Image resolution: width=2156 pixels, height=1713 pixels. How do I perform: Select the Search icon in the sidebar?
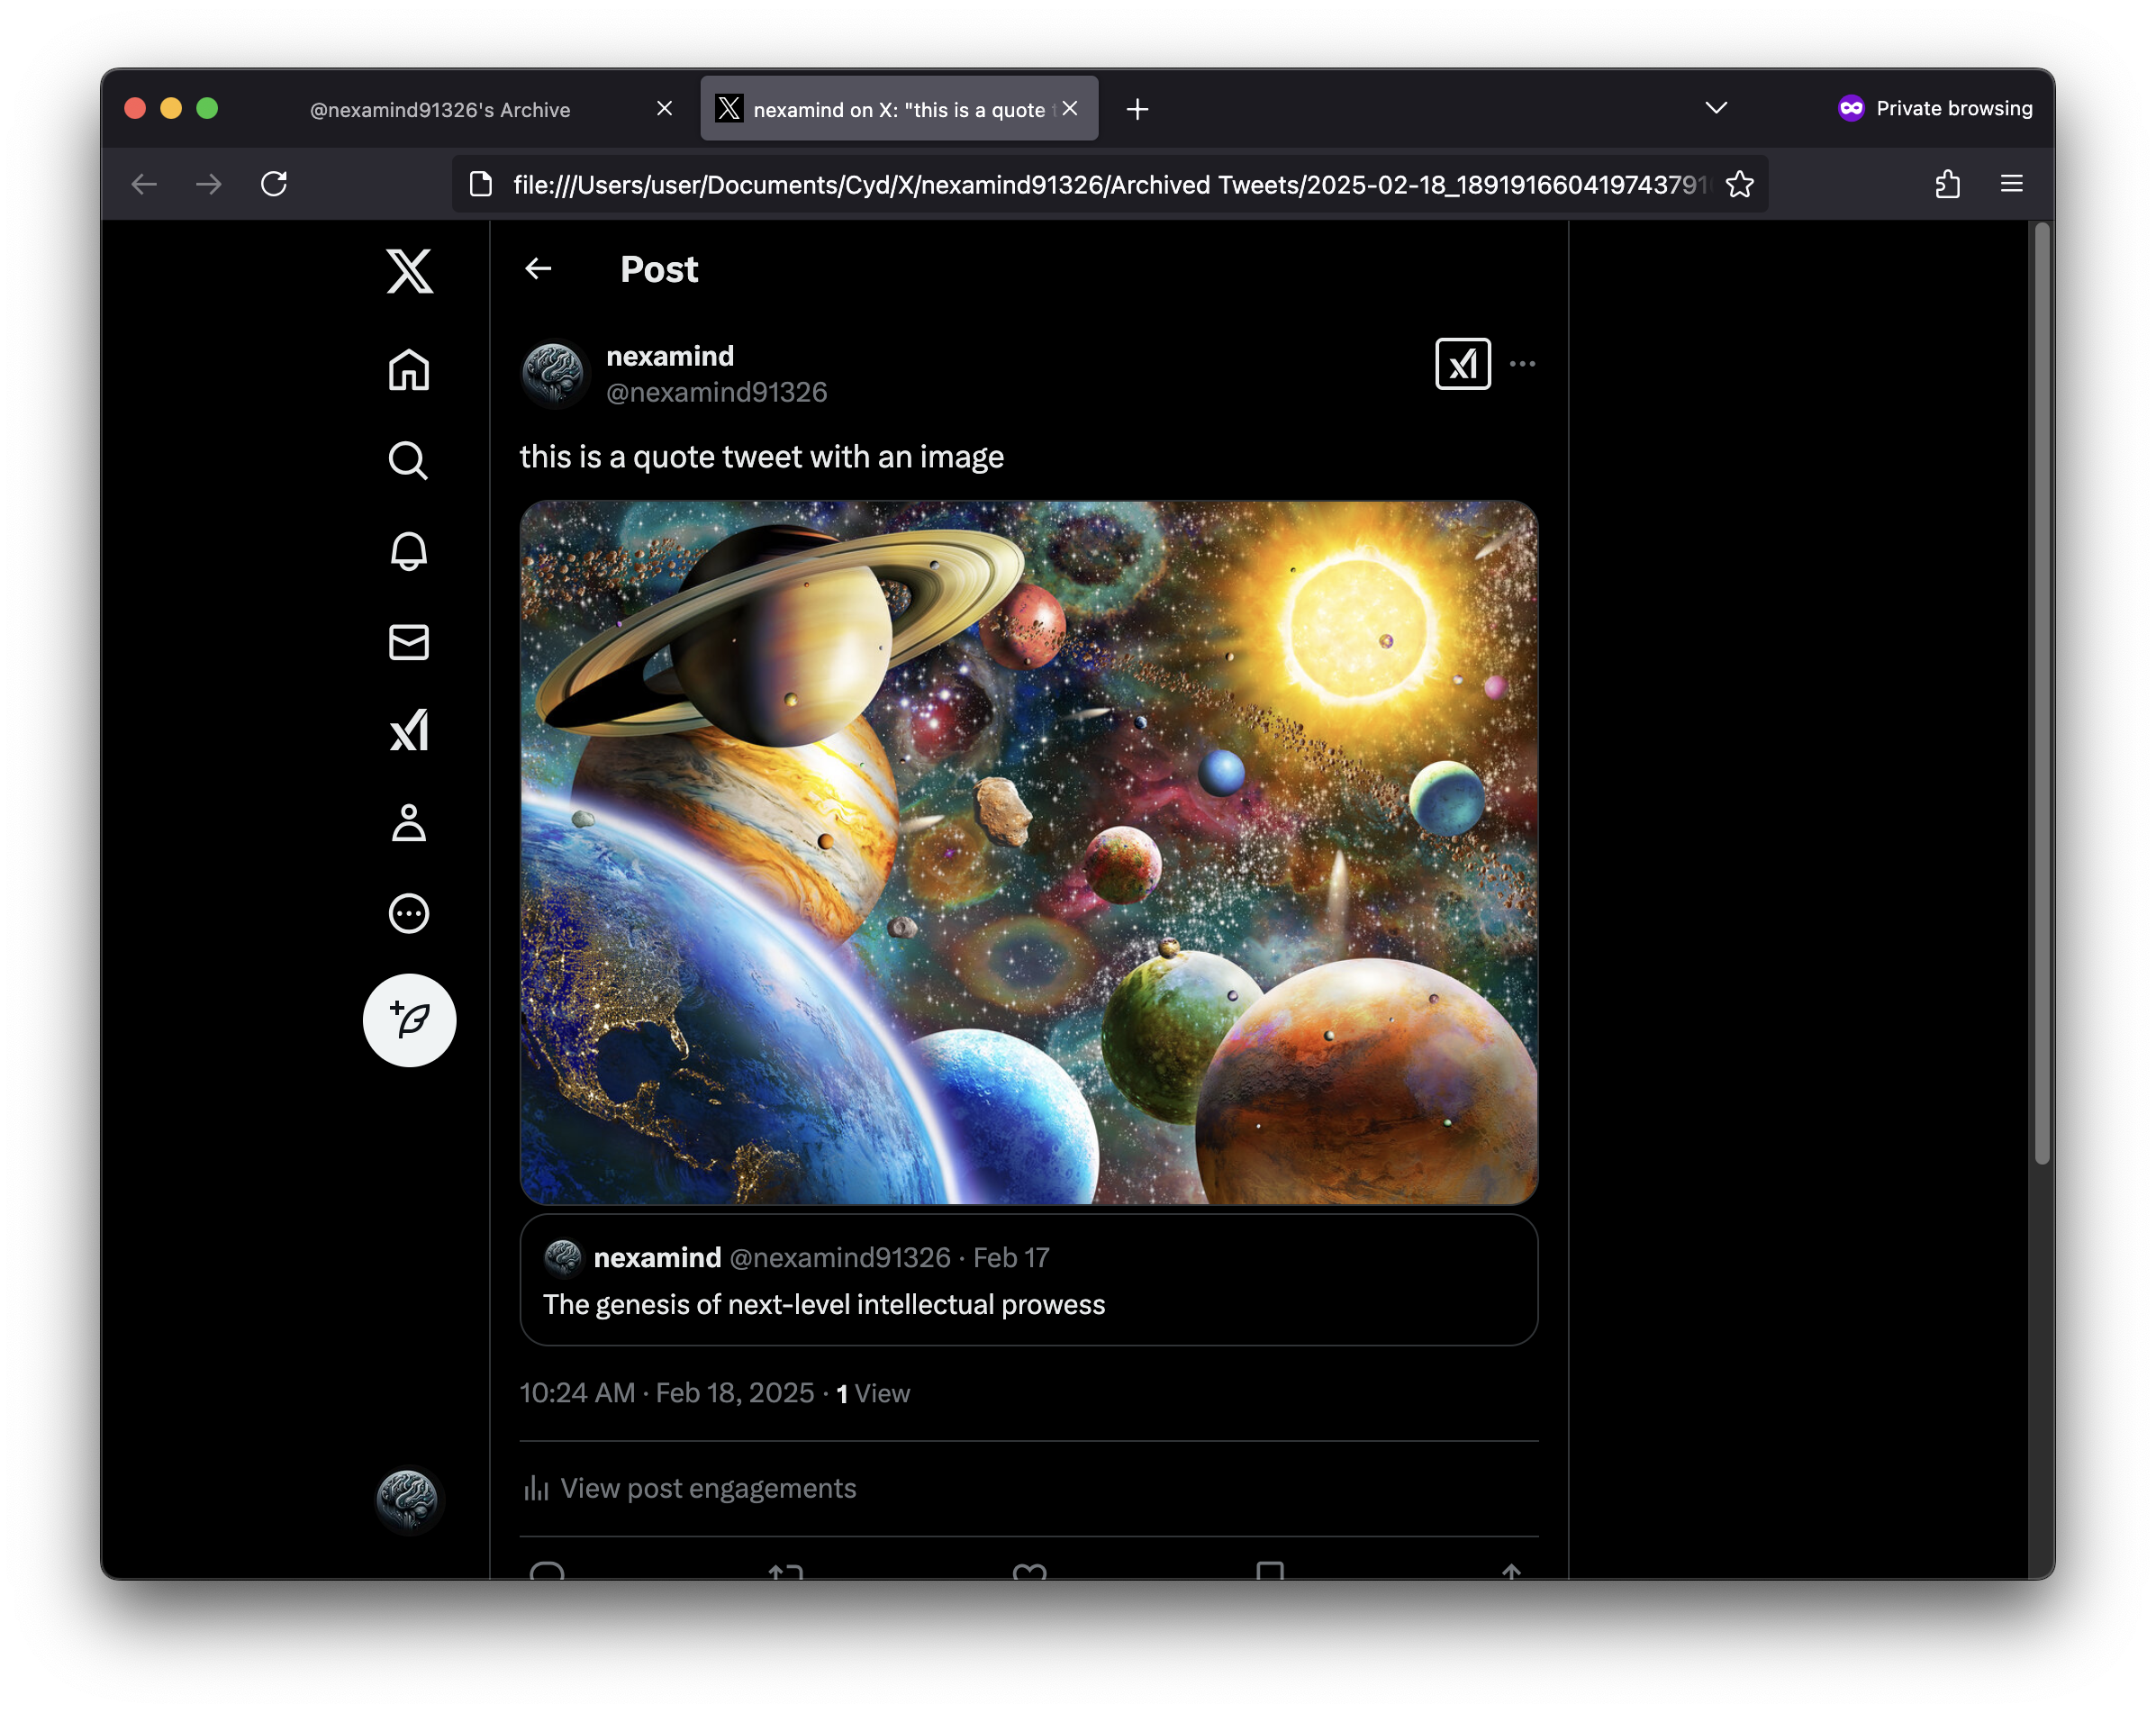(409, 460)
